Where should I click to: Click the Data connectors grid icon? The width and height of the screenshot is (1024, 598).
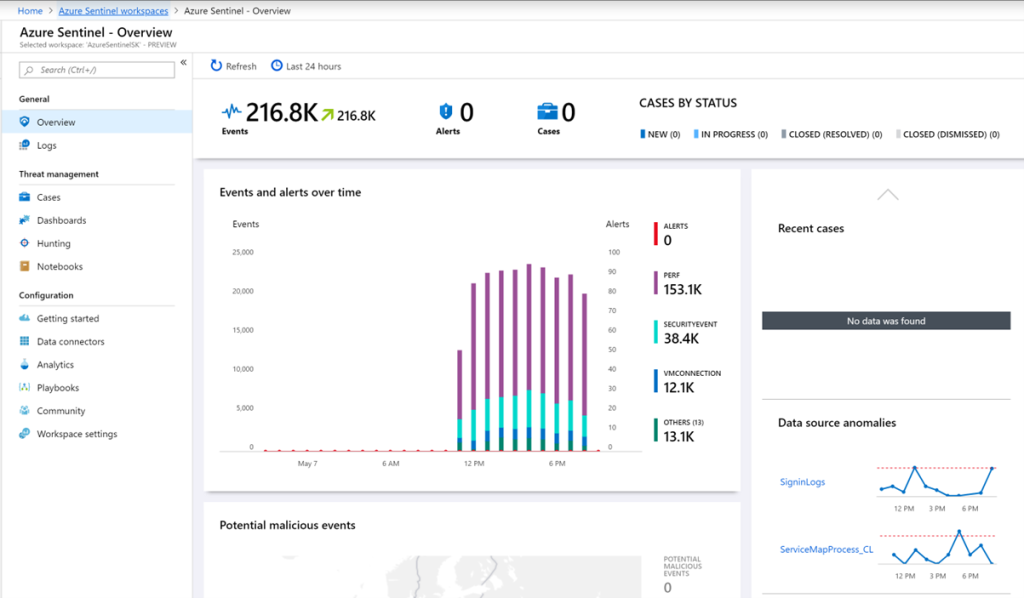[24, 341]
